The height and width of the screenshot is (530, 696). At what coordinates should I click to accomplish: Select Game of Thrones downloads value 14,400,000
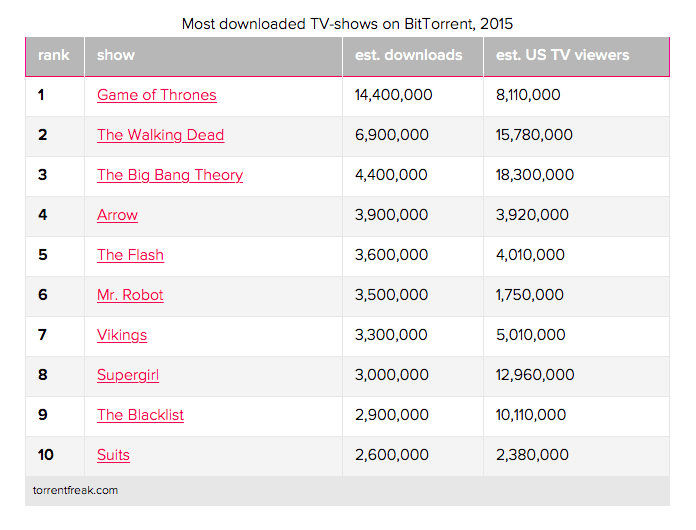(393, 95)
